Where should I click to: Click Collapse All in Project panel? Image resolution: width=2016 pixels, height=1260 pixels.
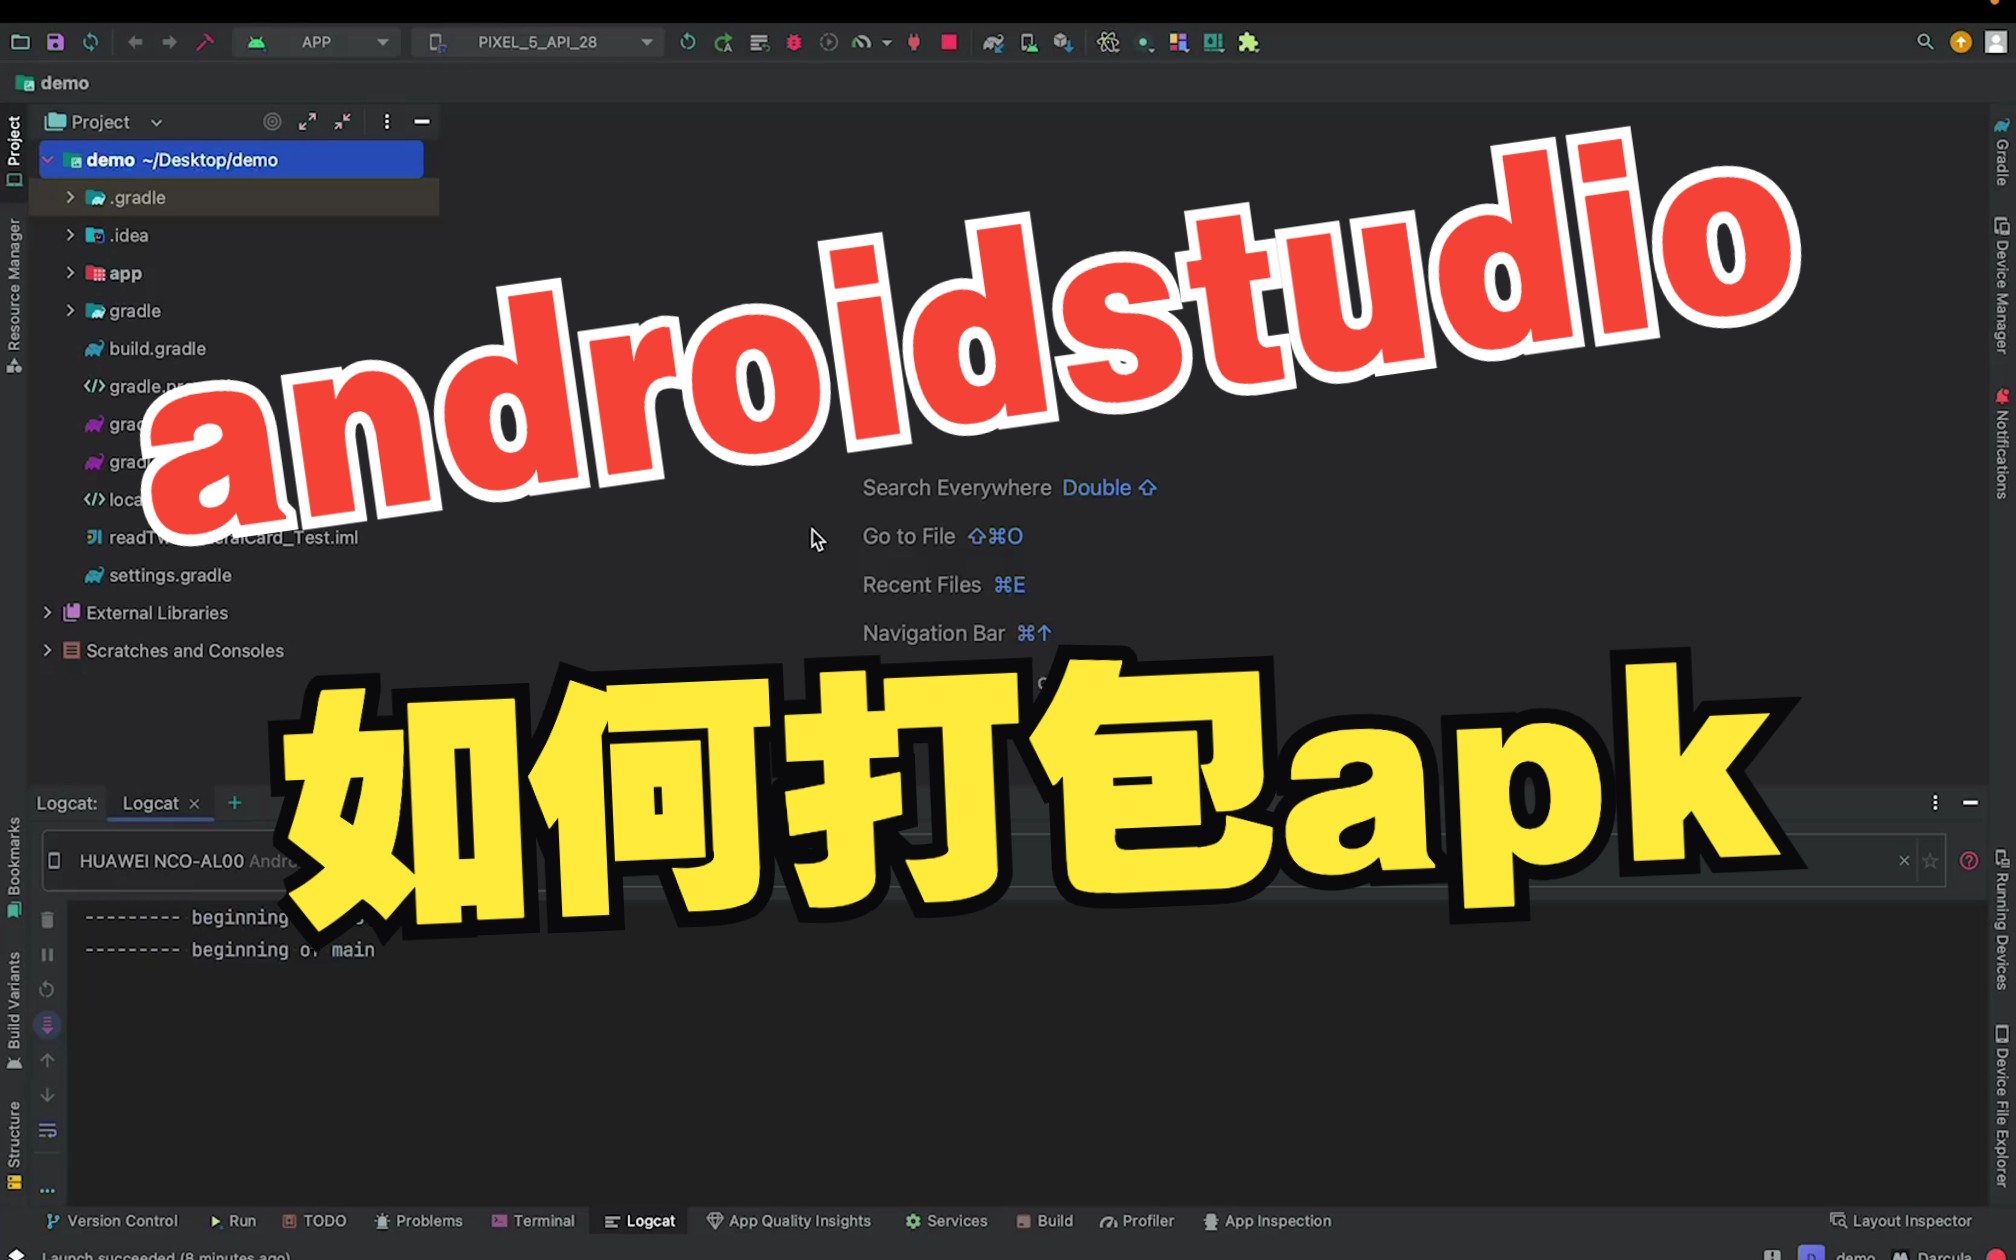(x=343, y=121)
